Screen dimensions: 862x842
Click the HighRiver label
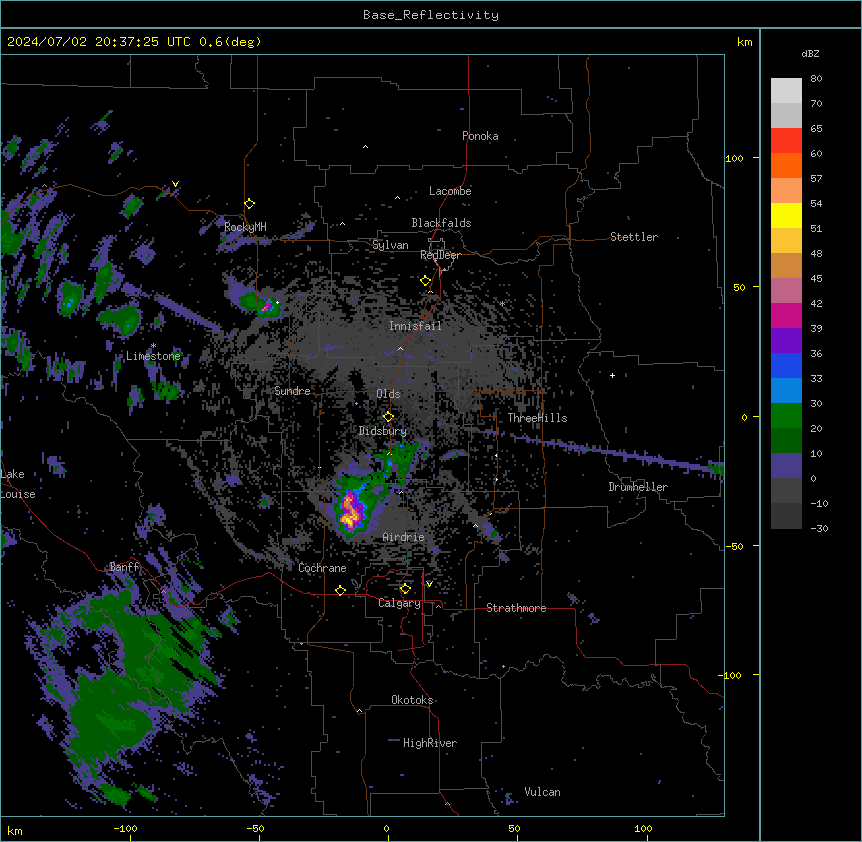tap(430, 743)
